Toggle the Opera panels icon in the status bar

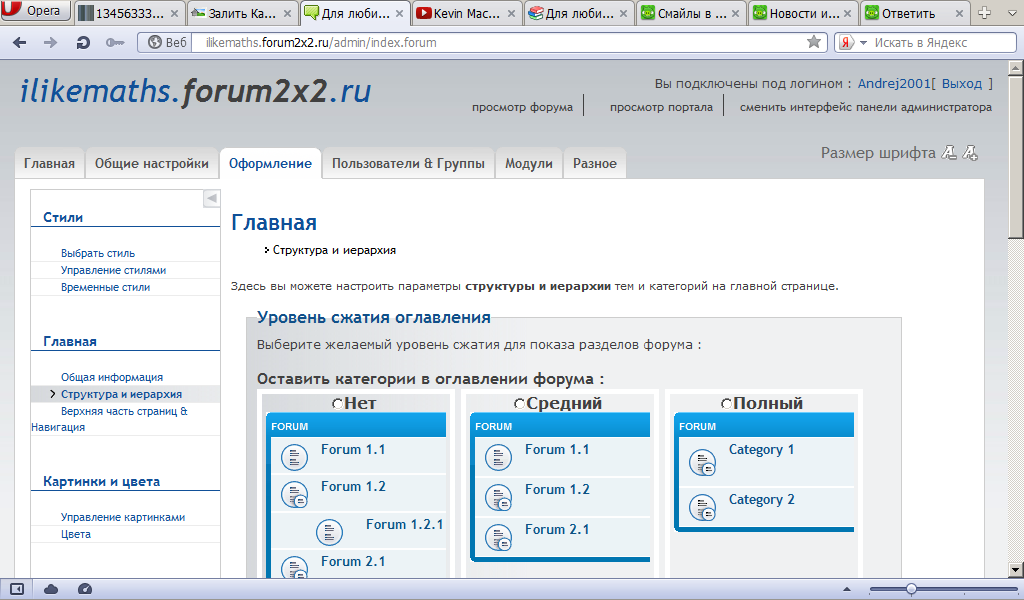point(17,589)
